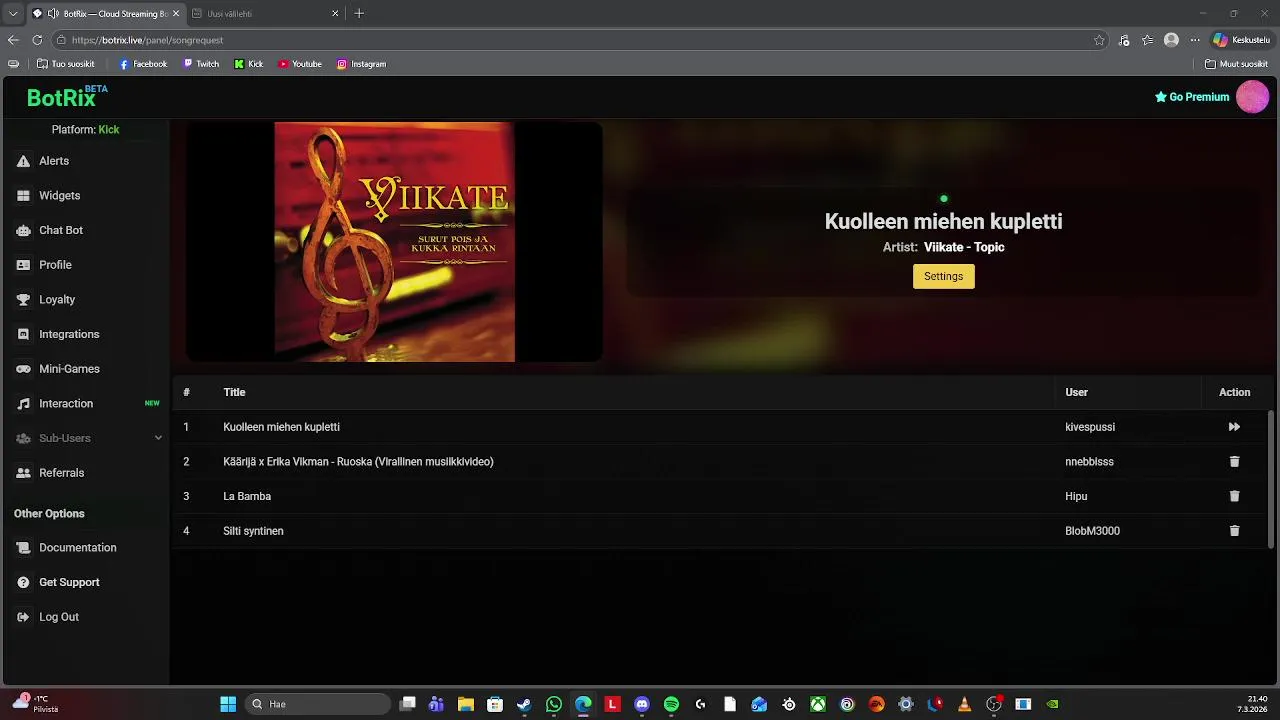This screenshot has height=720, width=1280.
Task: Remove La Bamba from the queue
Action: (1234, 496)
